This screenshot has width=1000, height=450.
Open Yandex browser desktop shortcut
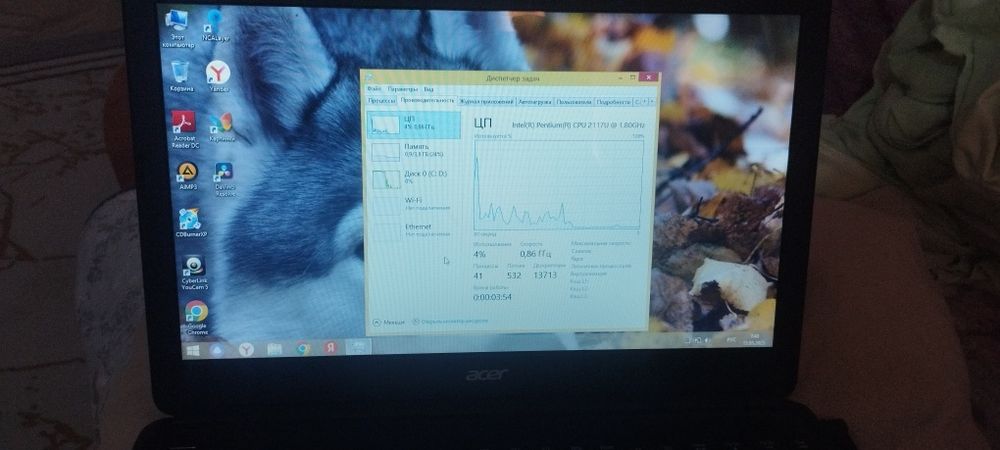[x=218, y=76]
